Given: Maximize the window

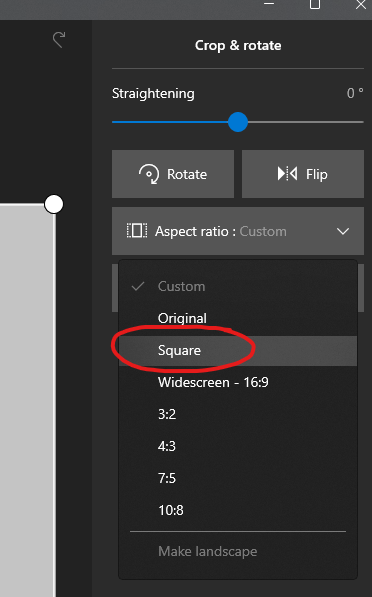Looking at the screenshot, I should pyautogui.click(x=315, y=4).
